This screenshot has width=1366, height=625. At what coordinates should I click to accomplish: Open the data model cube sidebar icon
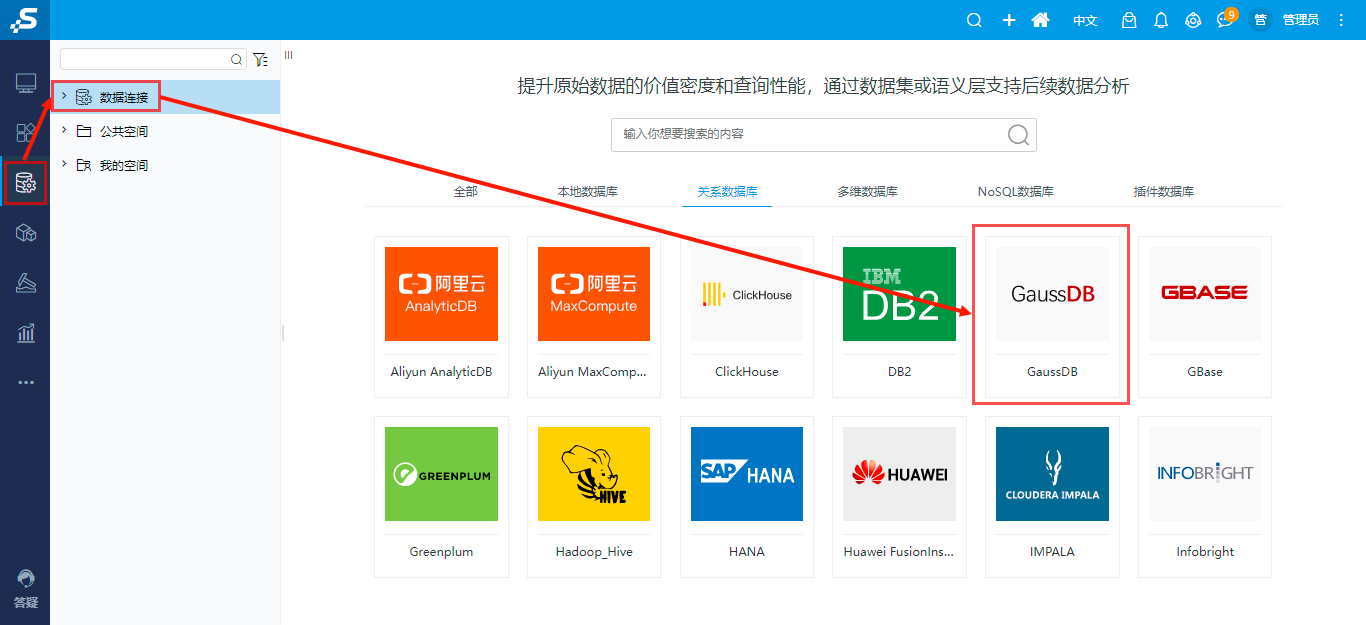pyautogui.click(x=26, y=233)
